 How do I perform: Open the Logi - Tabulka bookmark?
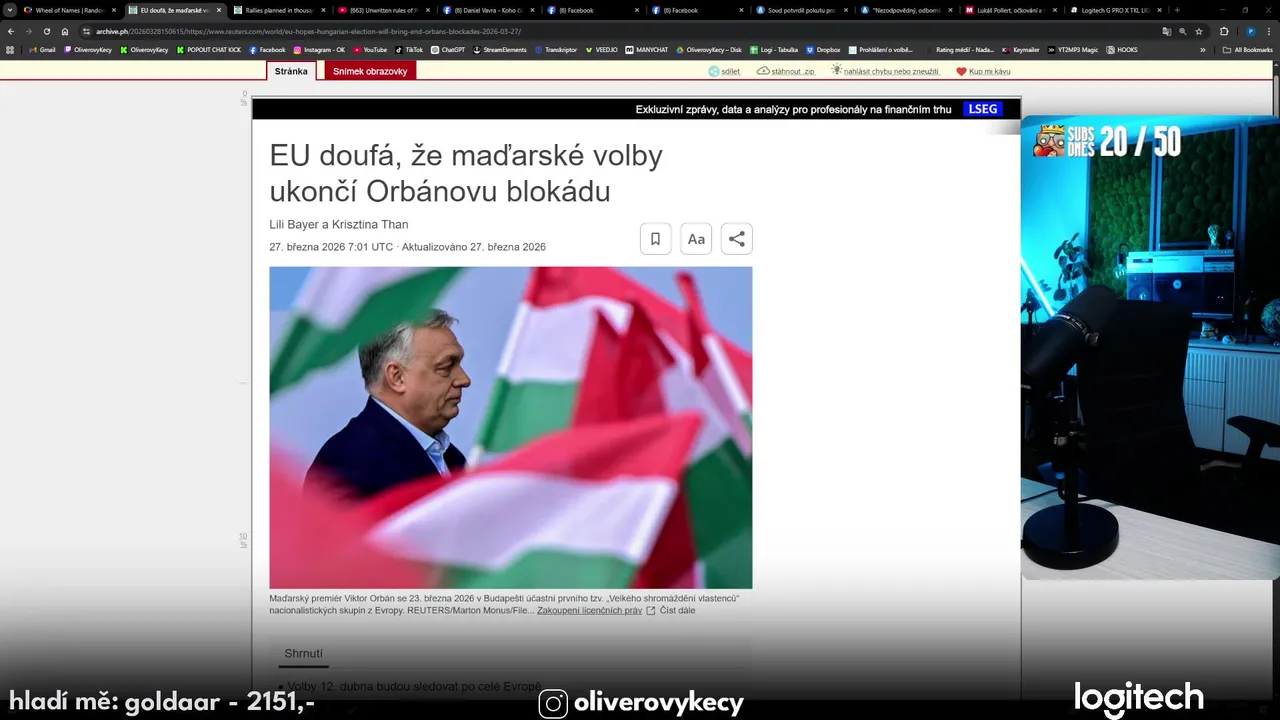[x=773, y=49]
